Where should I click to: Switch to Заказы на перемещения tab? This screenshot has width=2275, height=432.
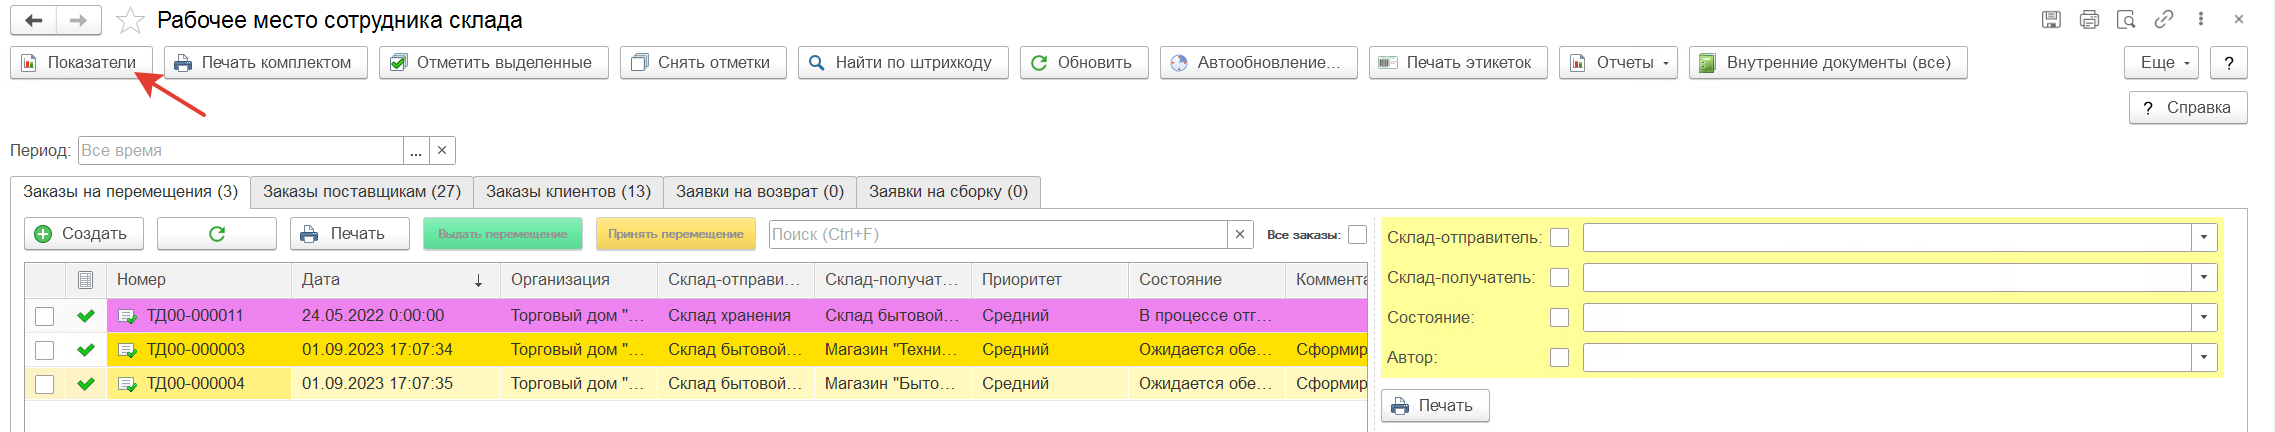(130, 191)
